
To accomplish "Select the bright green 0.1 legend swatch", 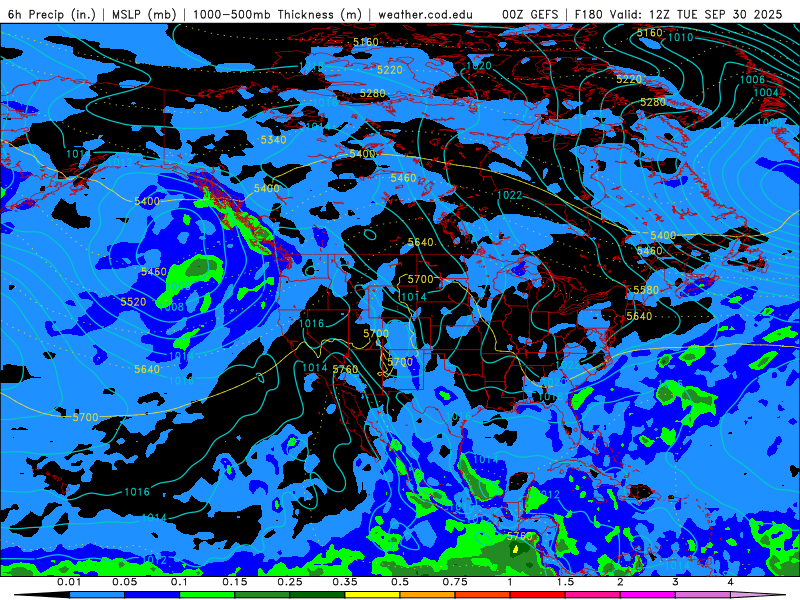I will [207, 595].
